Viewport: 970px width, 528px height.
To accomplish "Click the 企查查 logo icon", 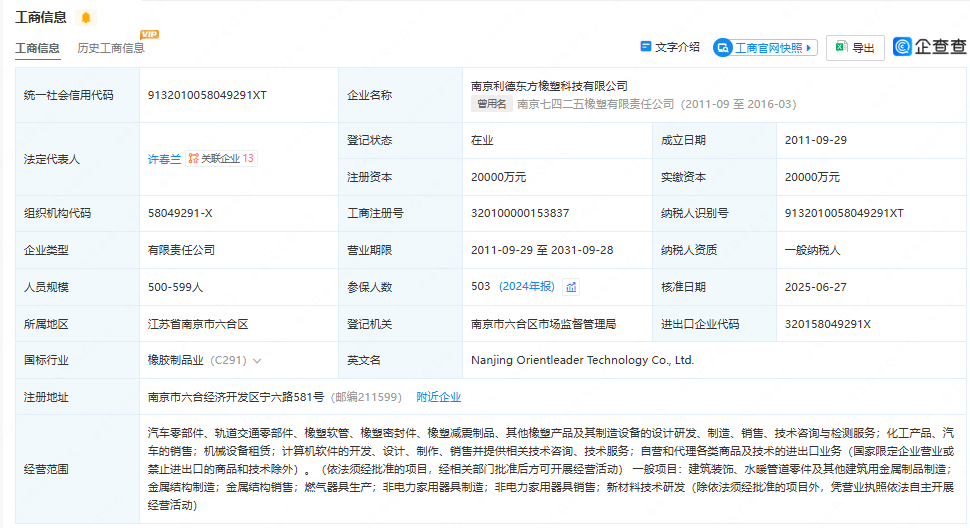I will coord(902,46).
